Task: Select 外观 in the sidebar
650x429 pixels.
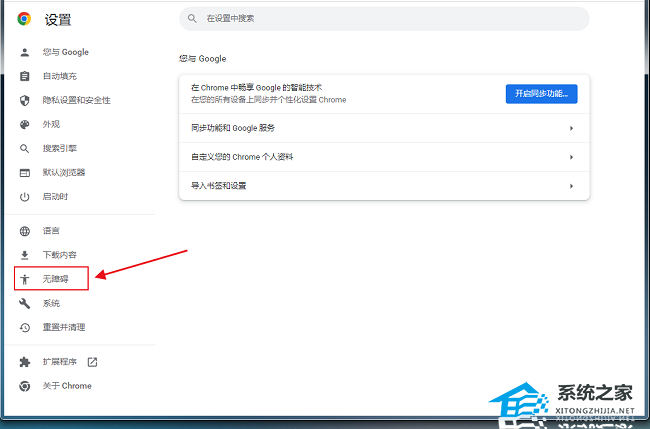Action: coord(51,124)
